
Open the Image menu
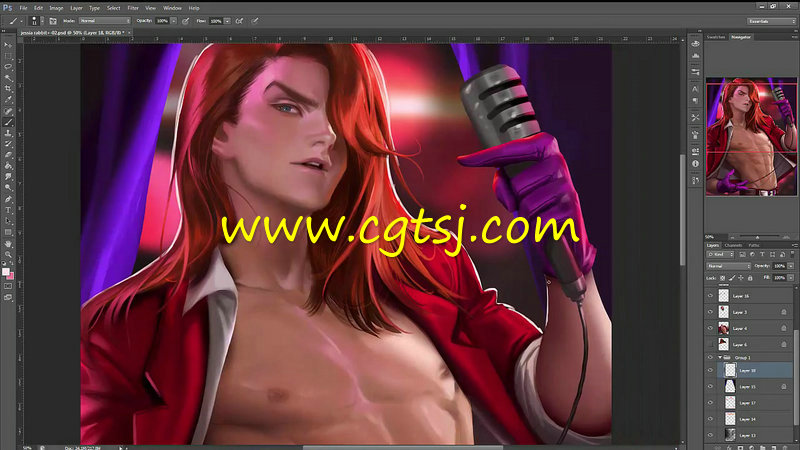click(56, 8)
